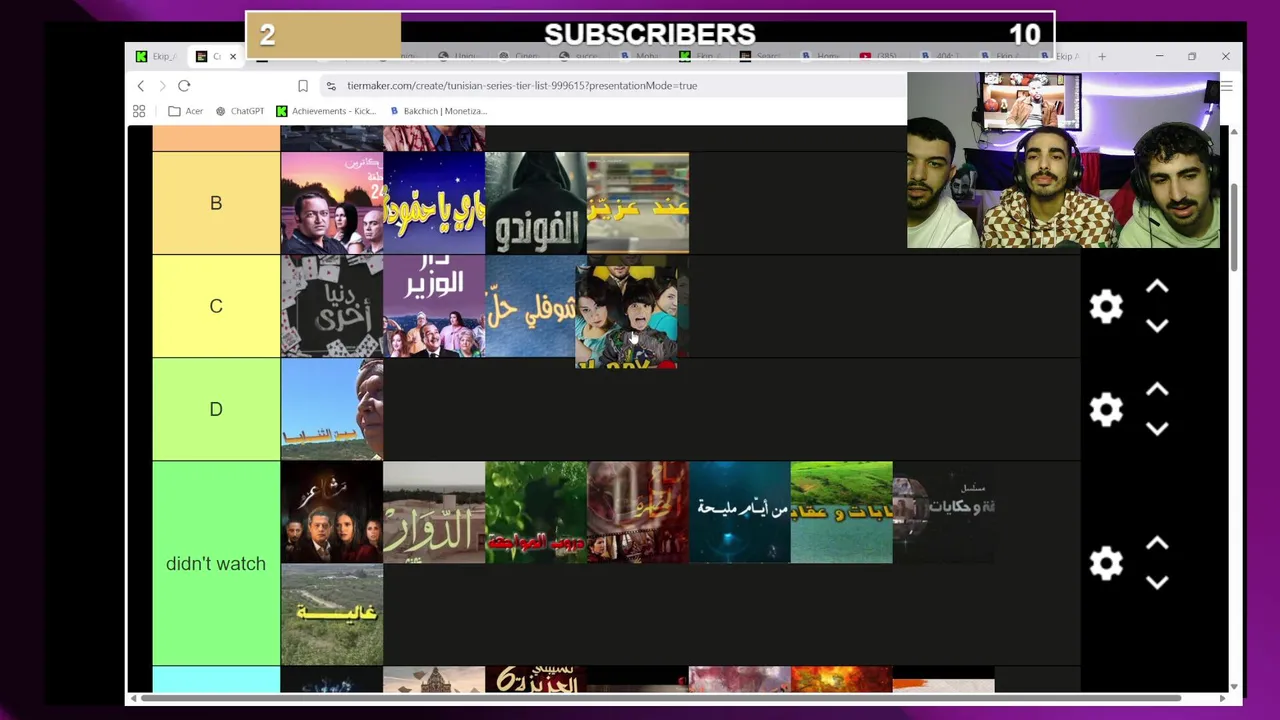
Task: Select the B tier label
Action: tap(216, 203)
